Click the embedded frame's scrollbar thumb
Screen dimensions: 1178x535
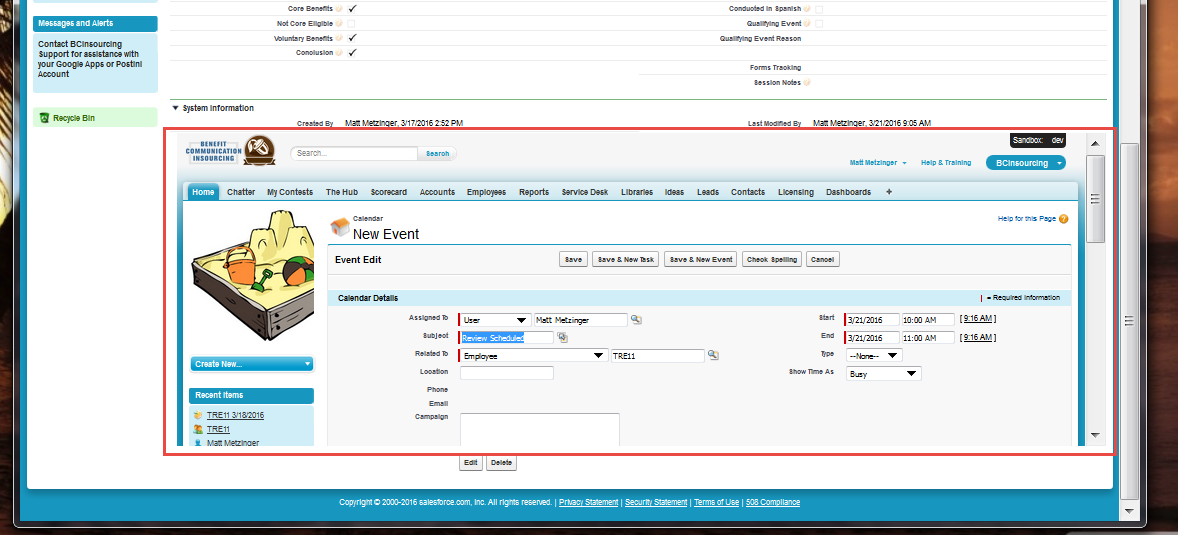[1095, 198]
